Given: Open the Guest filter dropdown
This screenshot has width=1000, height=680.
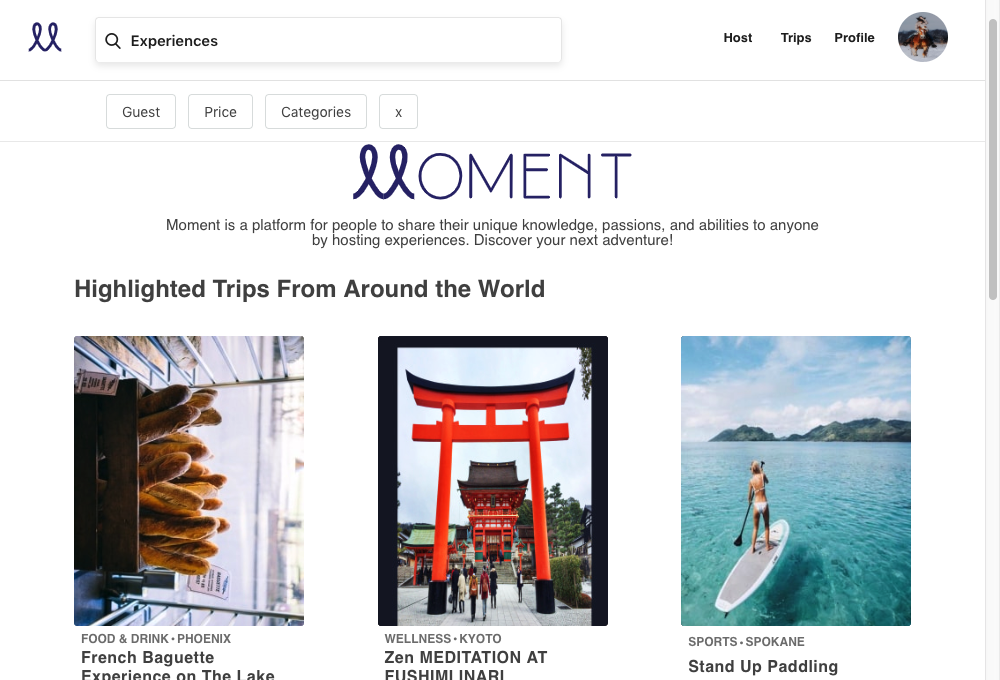Looking at the screenshot, I should coord(141,112).
